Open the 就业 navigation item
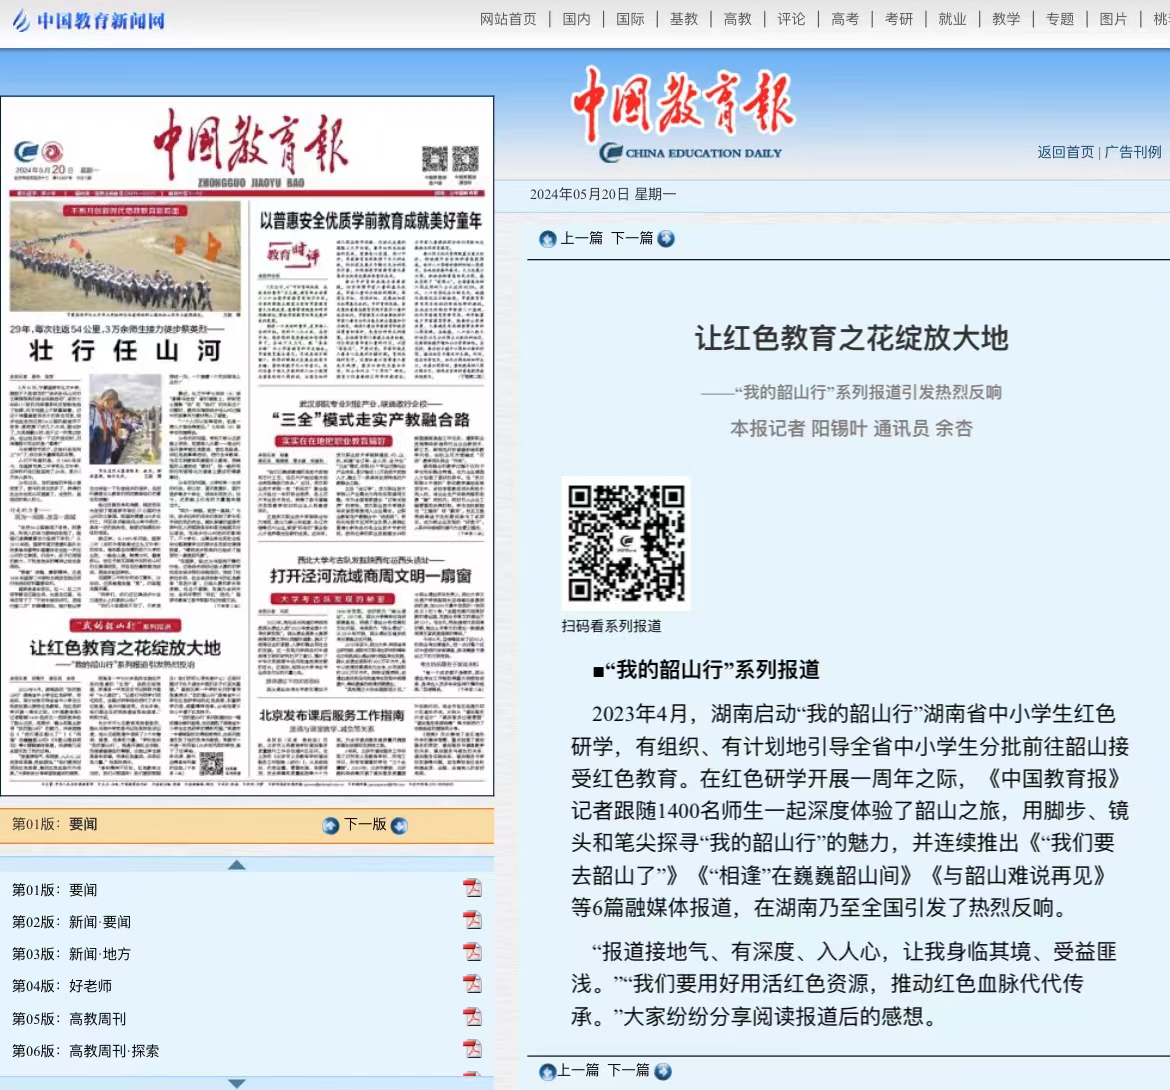The image size is (1170, 1090). tap(952, 19)
